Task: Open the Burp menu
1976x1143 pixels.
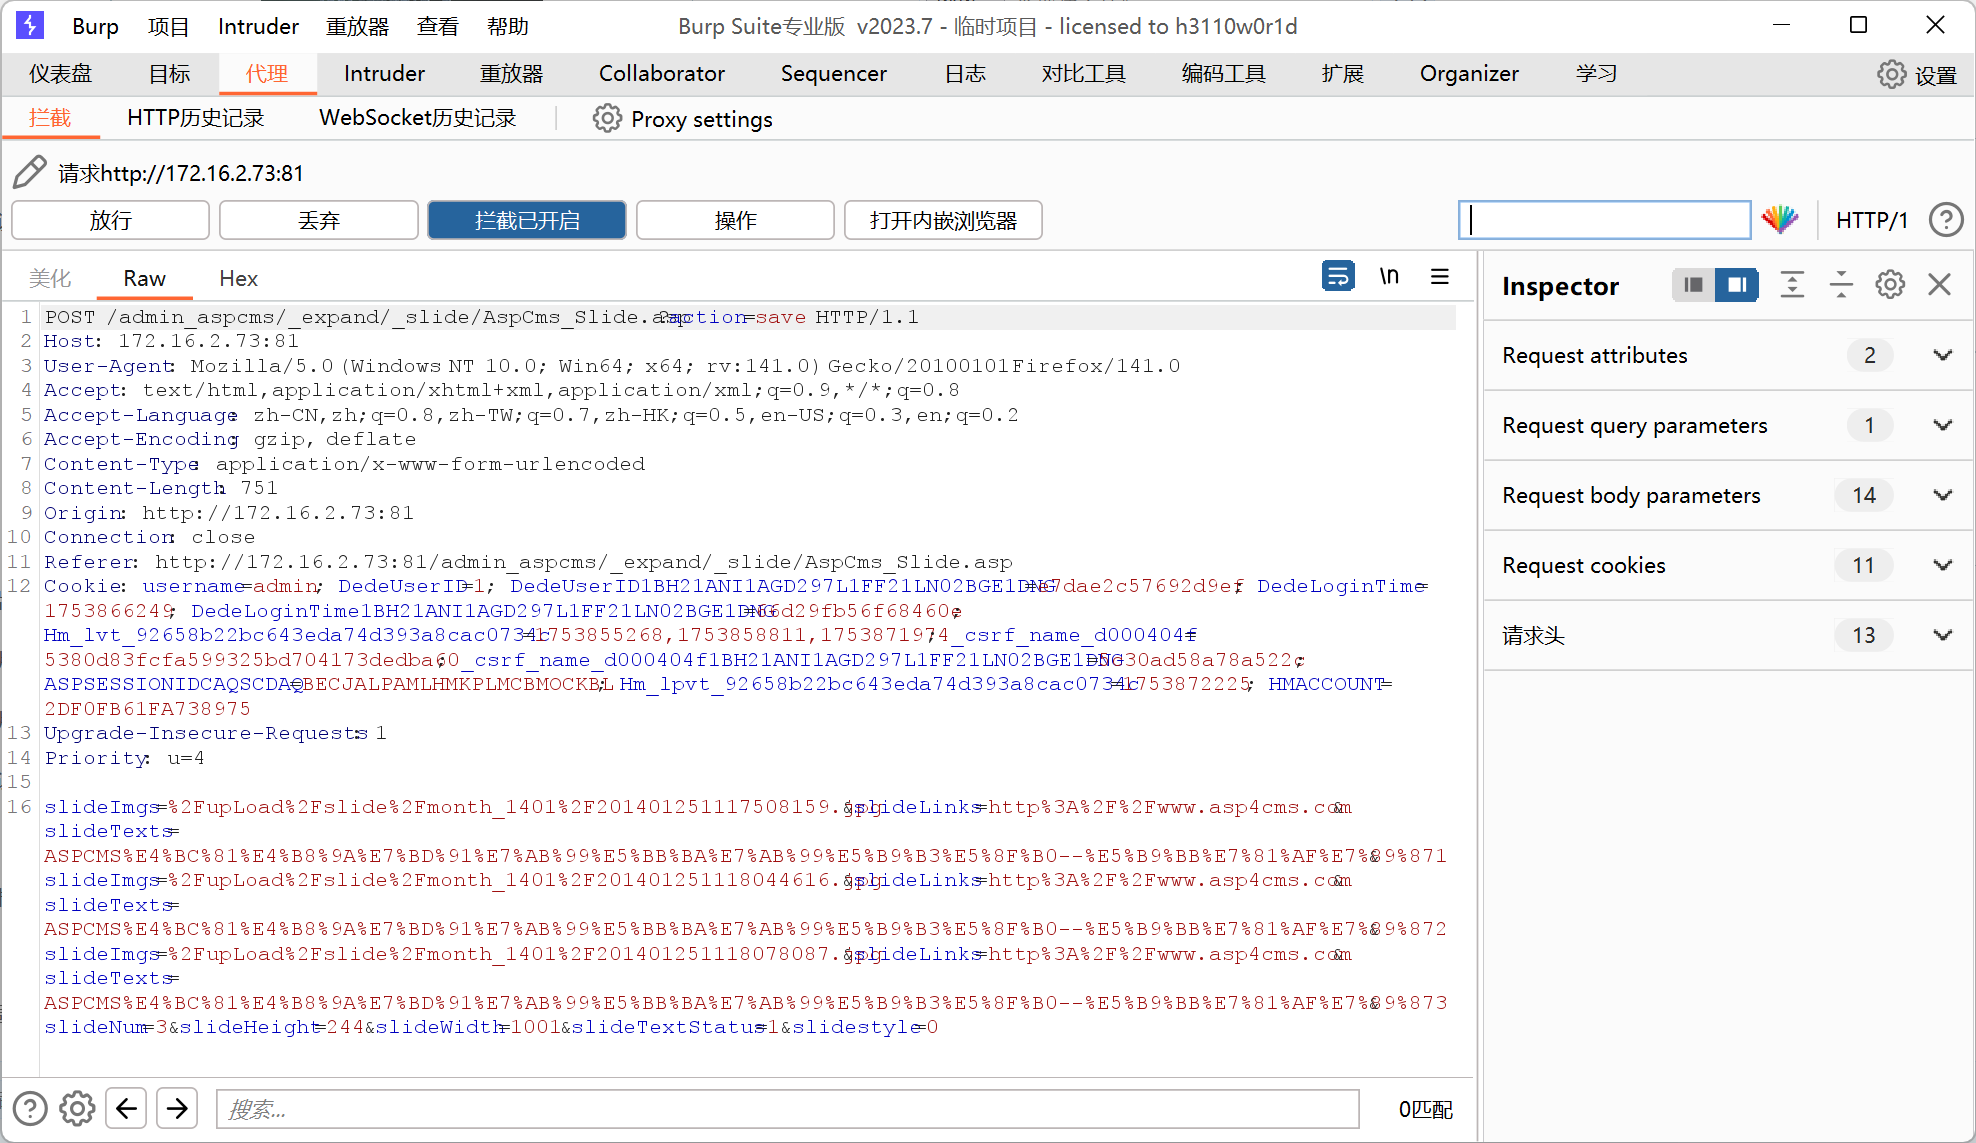Action: click(95, 26)
